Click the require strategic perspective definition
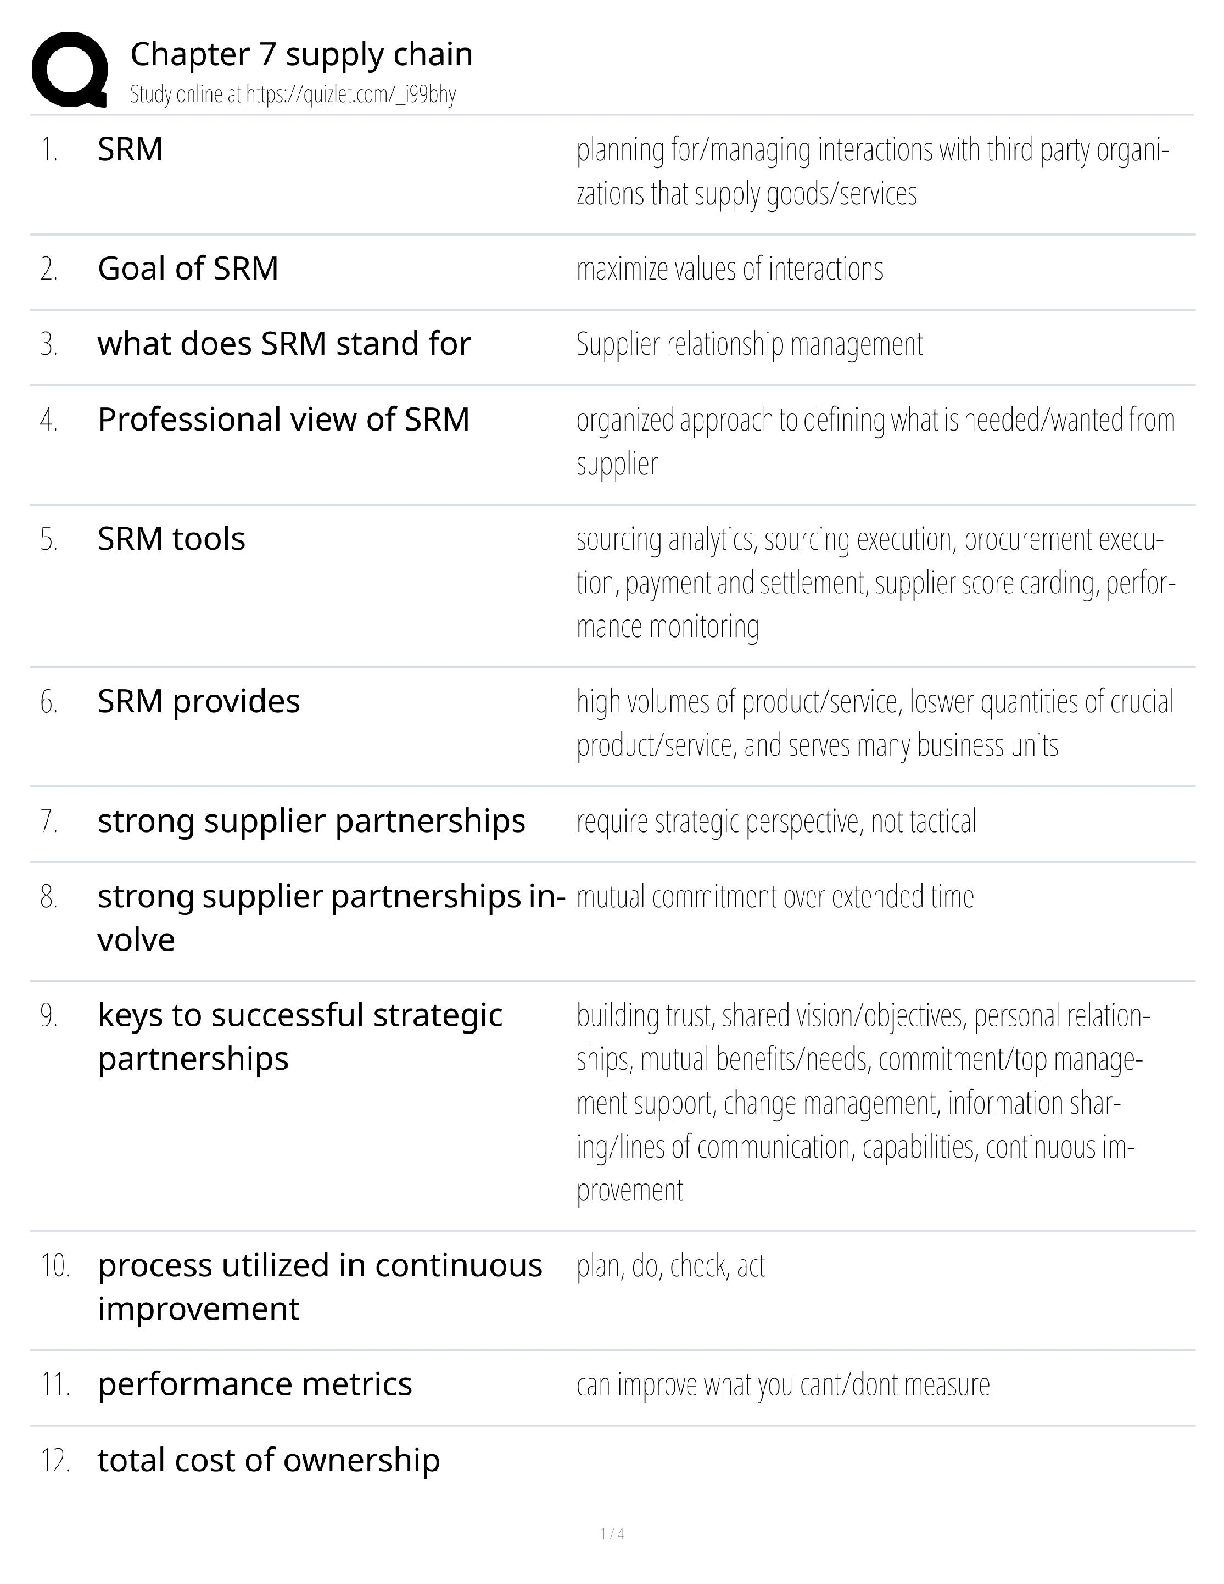The height and width of the screenshot is (1584, 1224). (x=776, y=822)
